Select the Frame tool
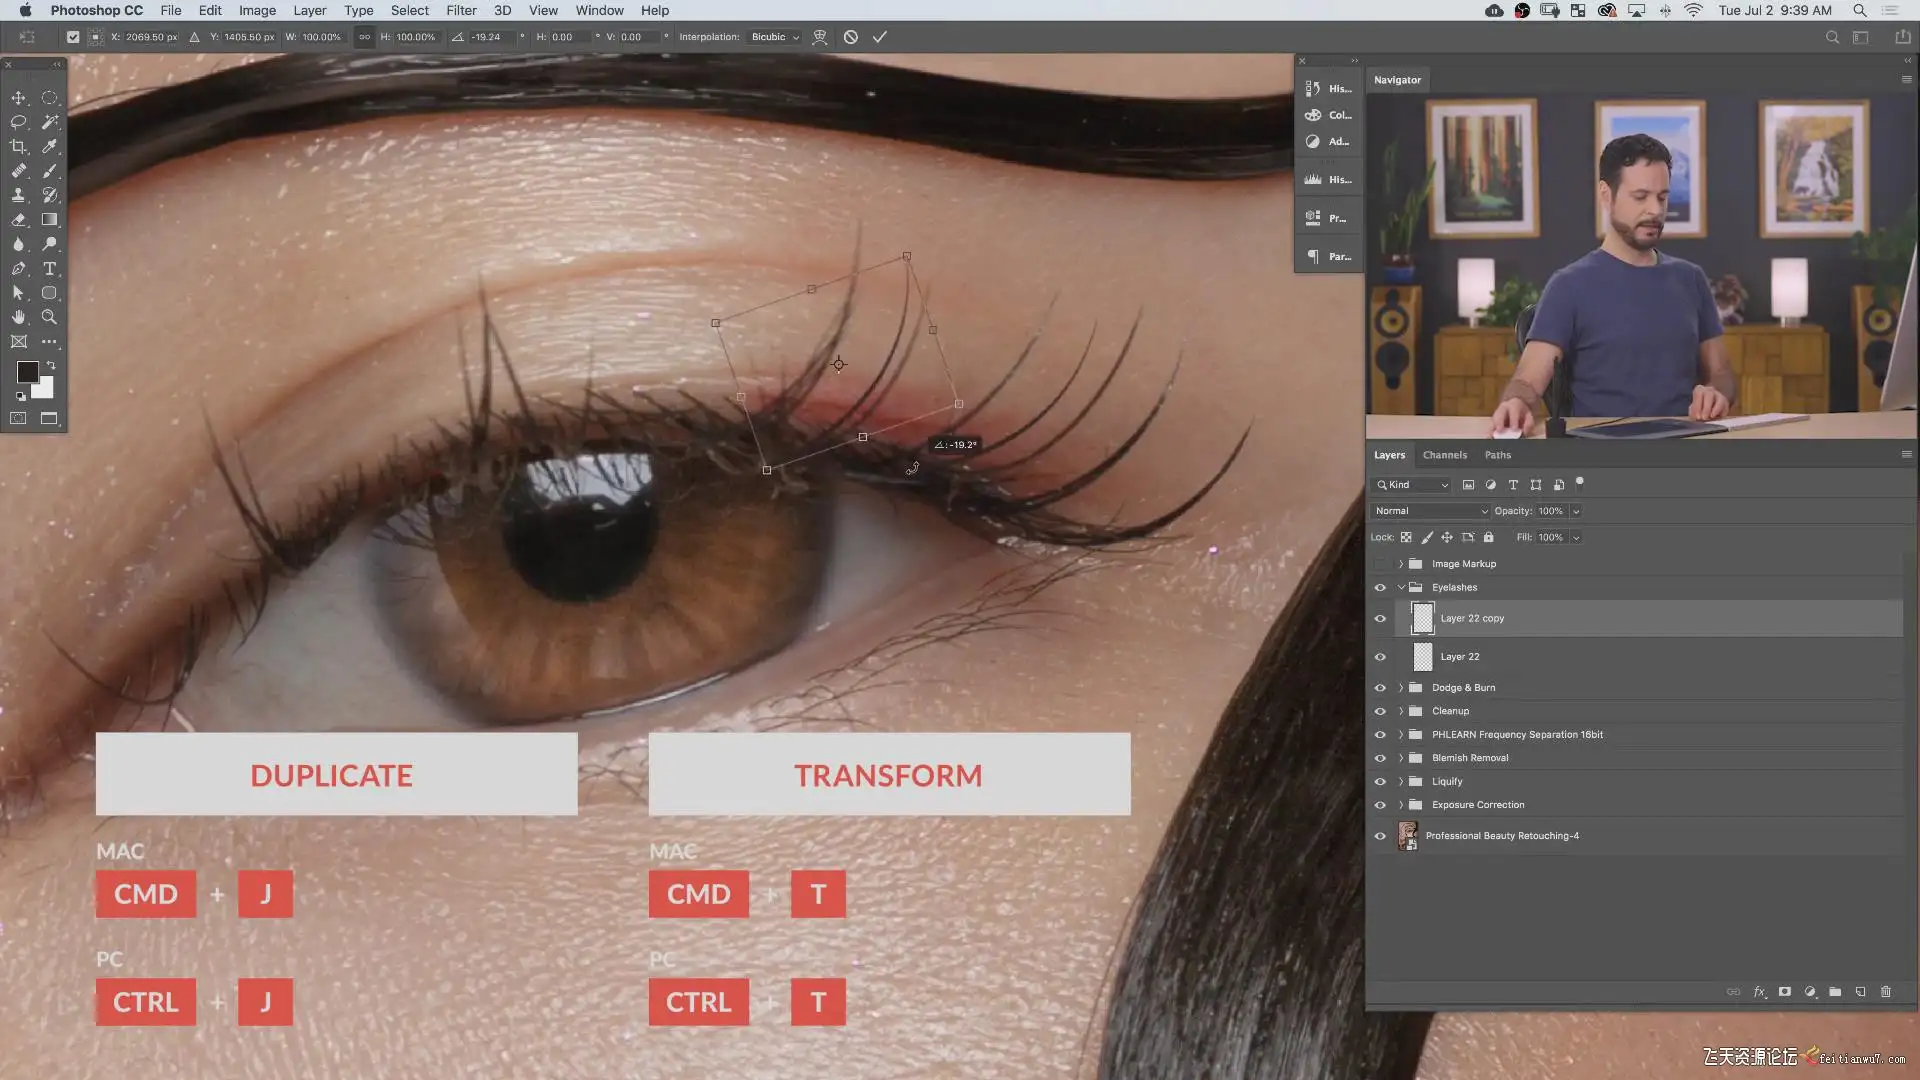Image resolution: width=1920 pixels, height=1080 pixels. pos(18,341)
